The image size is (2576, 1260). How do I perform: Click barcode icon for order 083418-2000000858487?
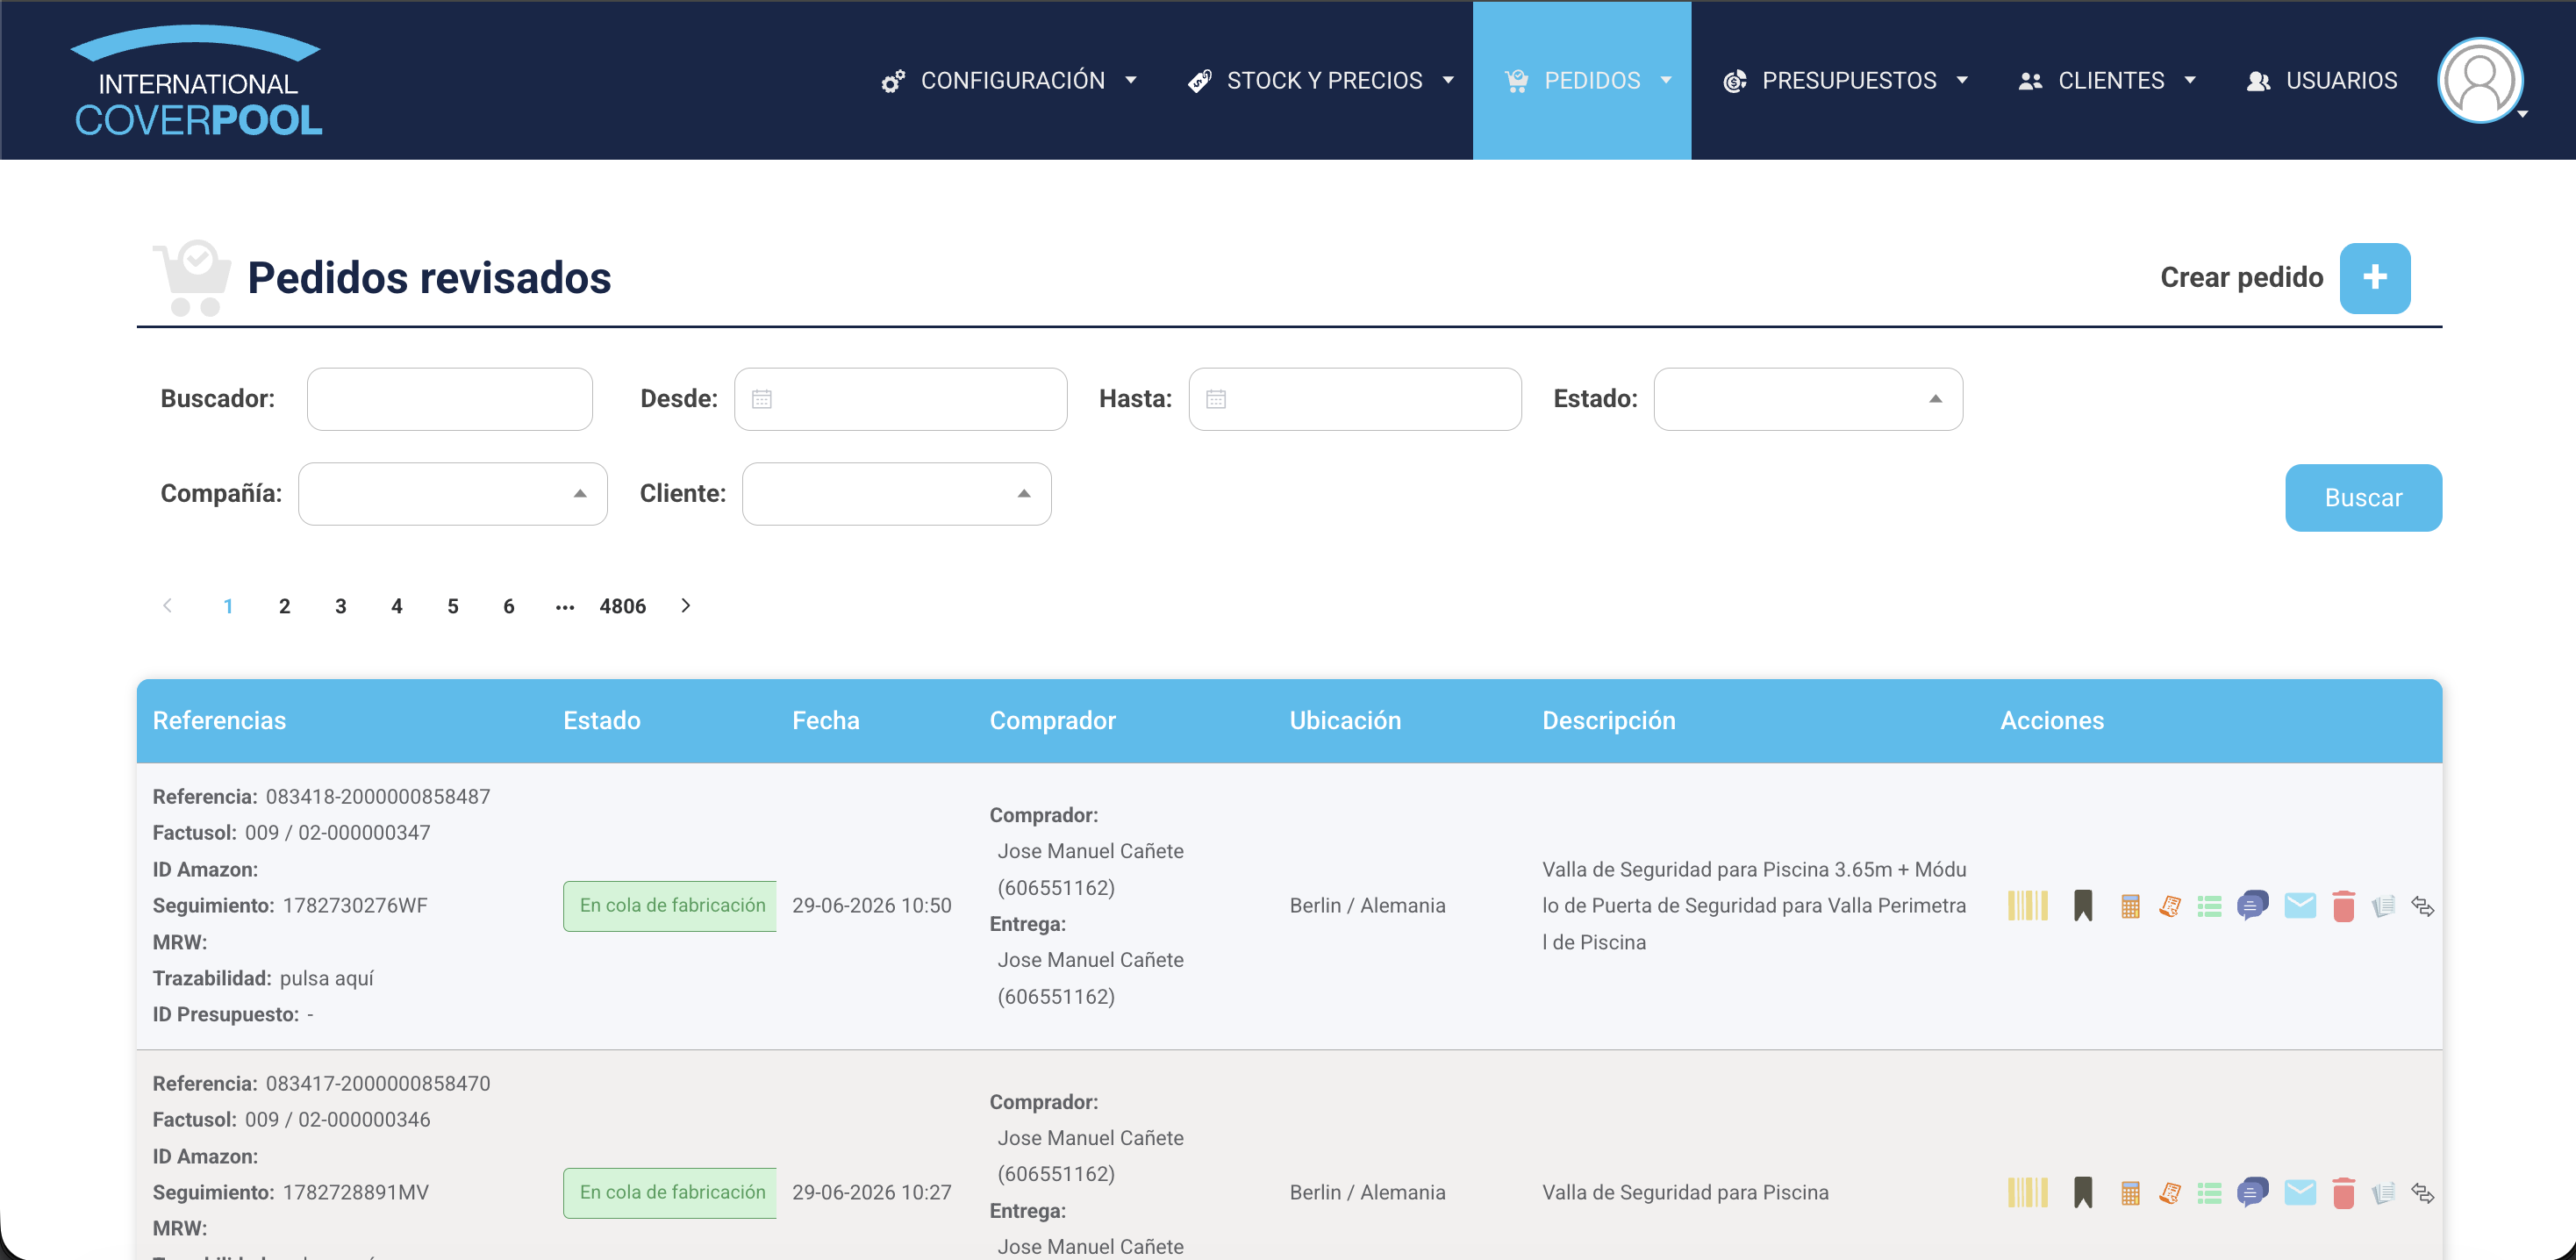pos(2027,906)
